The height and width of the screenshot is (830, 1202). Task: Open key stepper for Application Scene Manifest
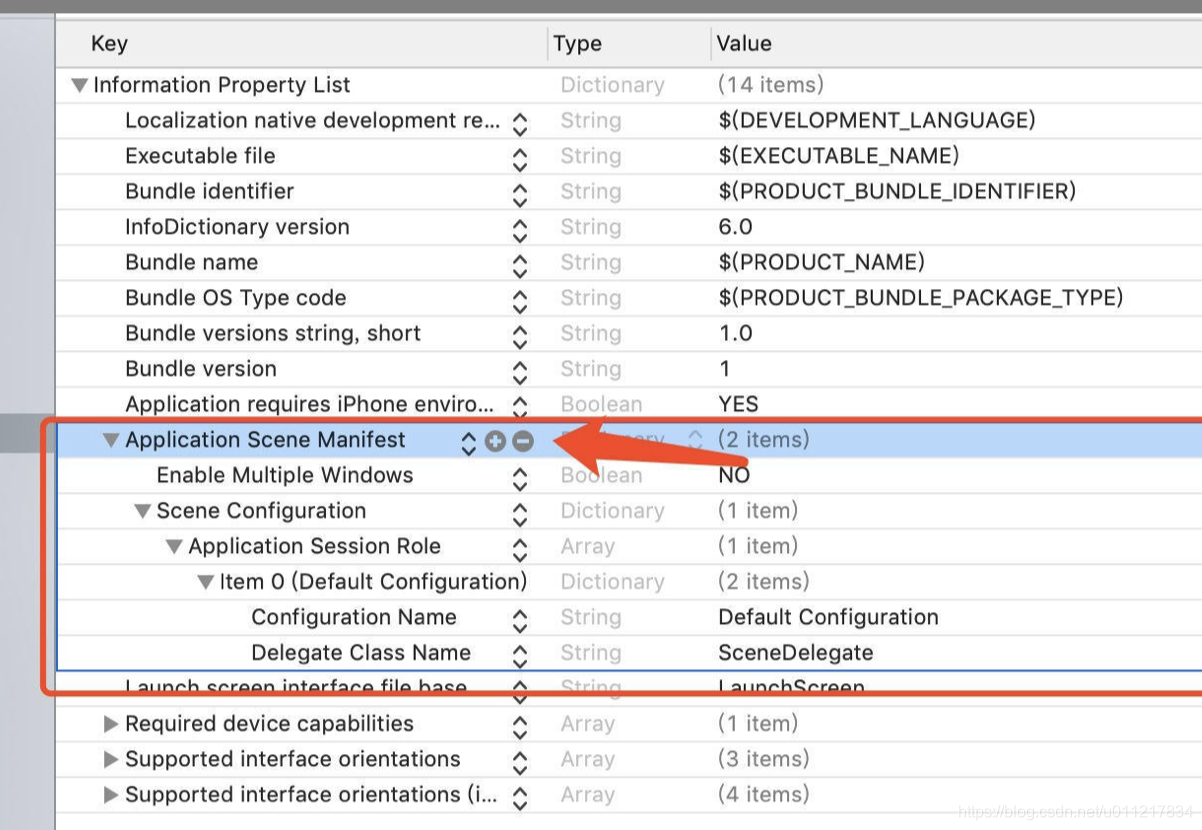(x=468, y=443)
